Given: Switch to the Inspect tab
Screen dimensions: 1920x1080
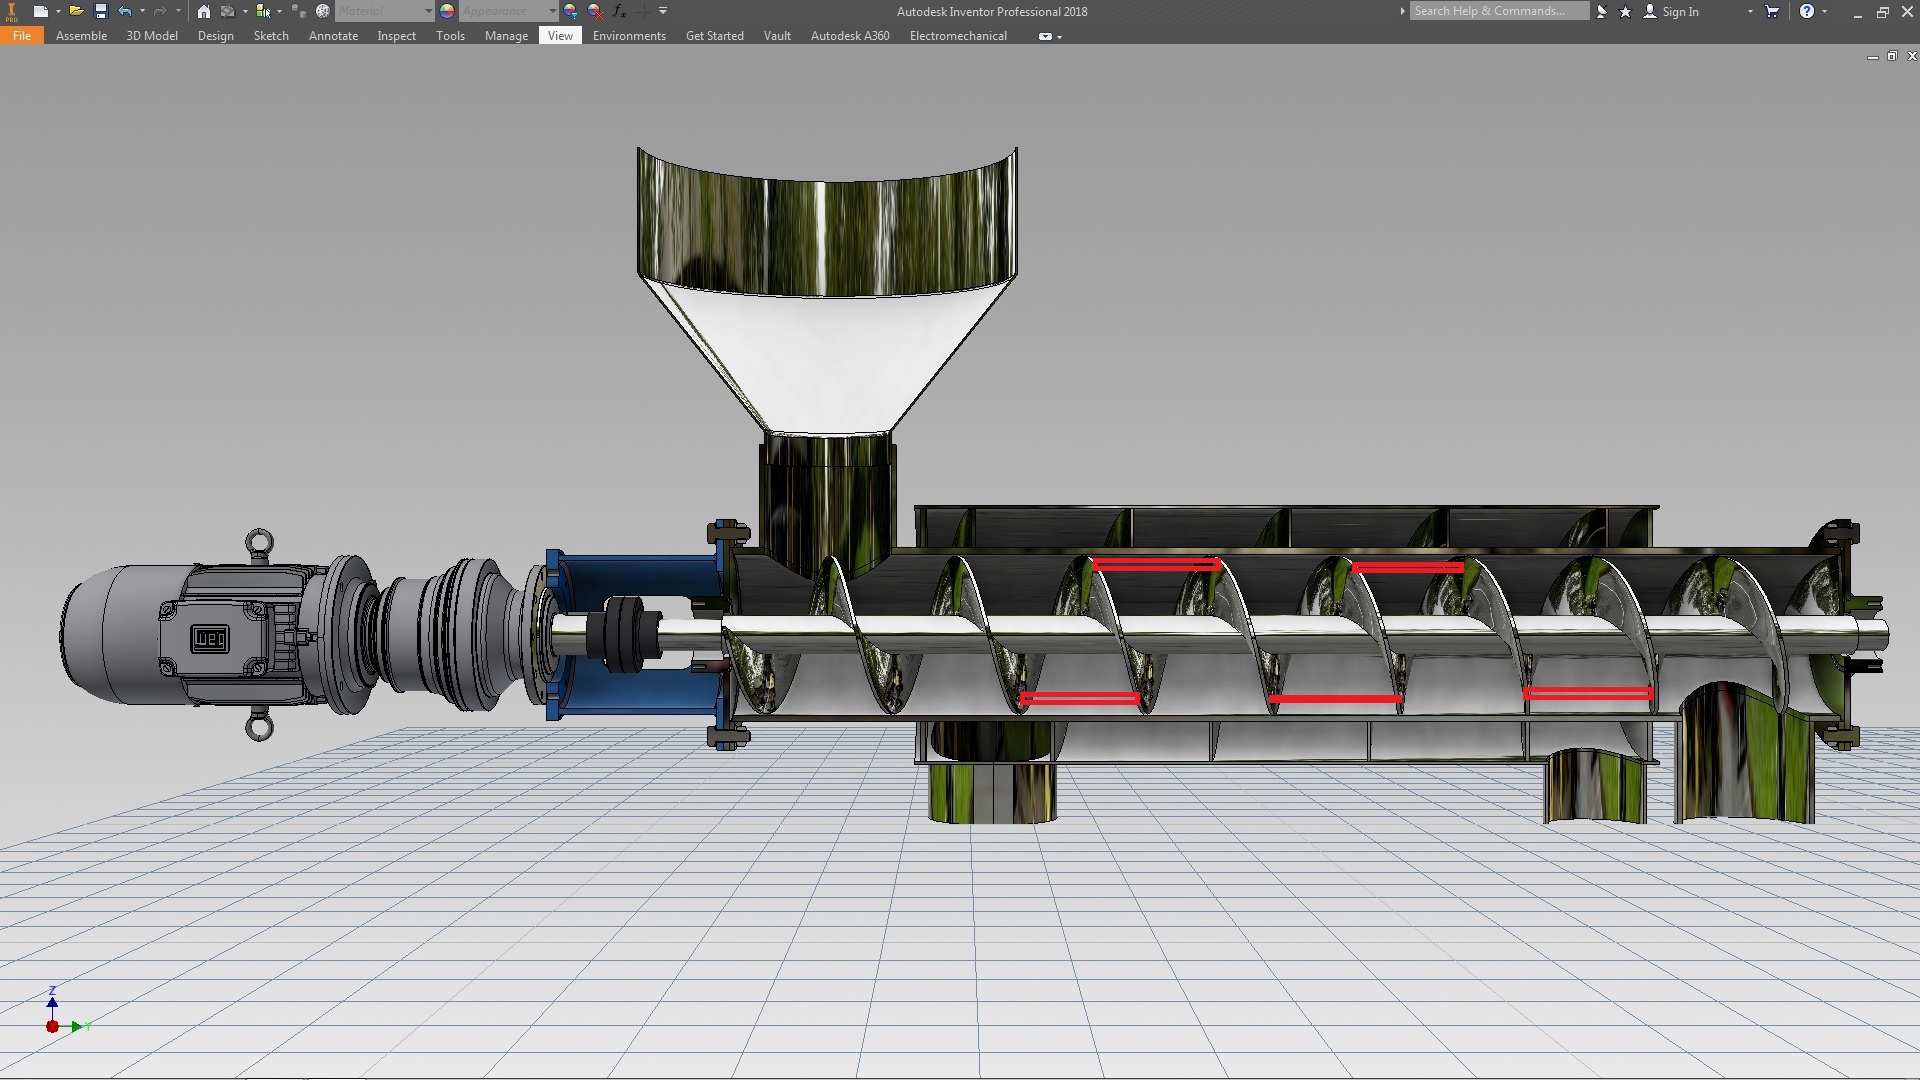Looking at the screenshot, I should coord(396,36).
